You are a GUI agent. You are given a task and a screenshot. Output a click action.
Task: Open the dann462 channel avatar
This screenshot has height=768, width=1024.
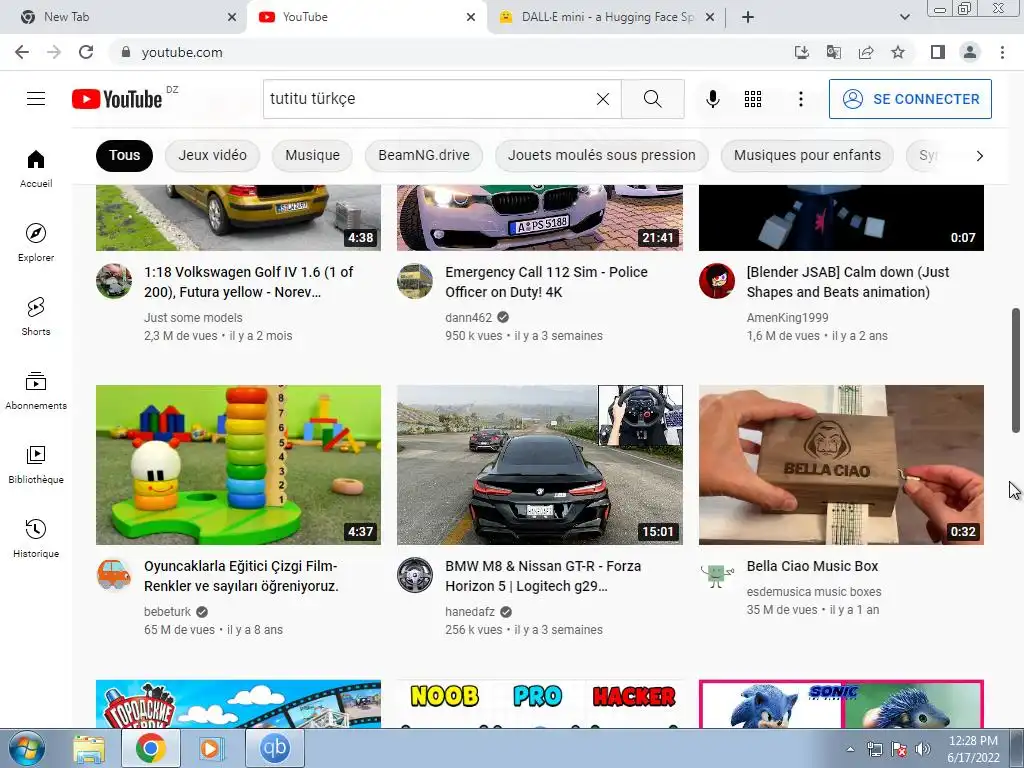tap(415, 281)
